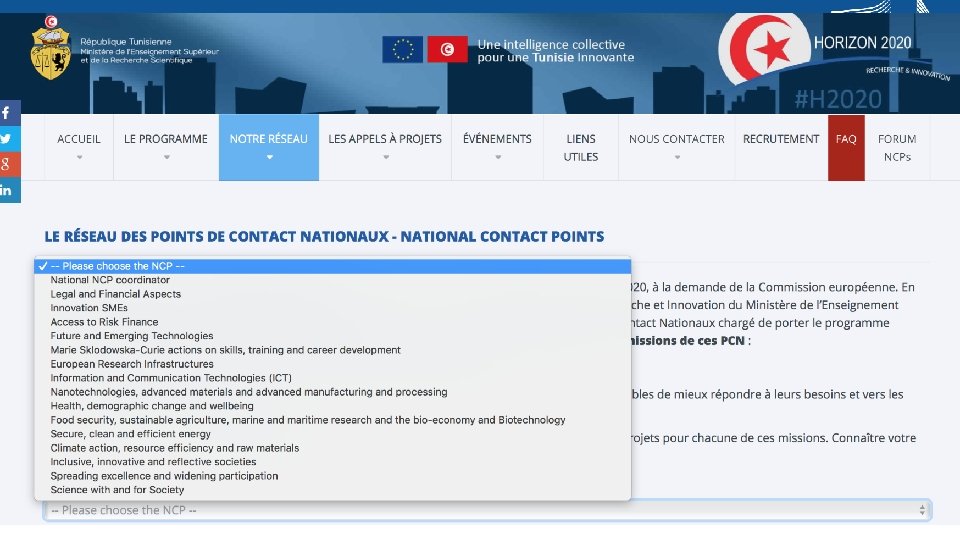Viewport: 960px width, 540px height.
Task: Choose National NCP coordinator option
Action: [332, 280]
